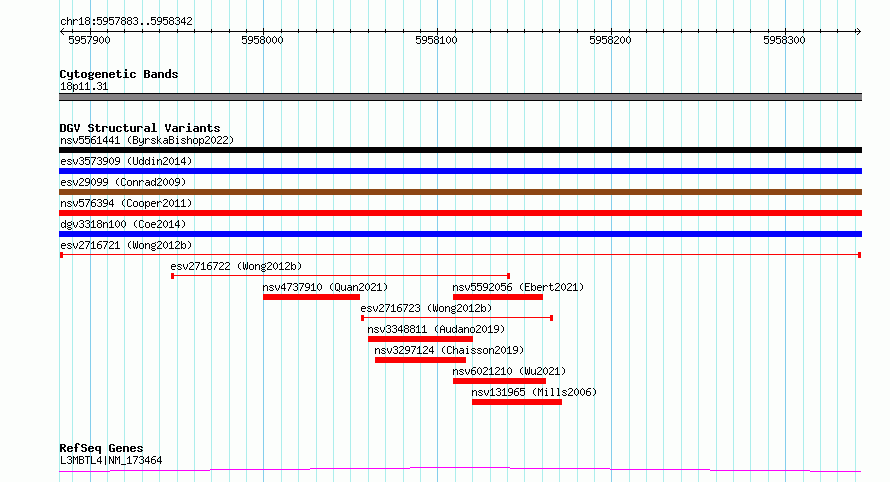This screenshot has height=482, width=890.
Task: Open esv3573909 (Uddin2014) label
Action: click(126, 161)
